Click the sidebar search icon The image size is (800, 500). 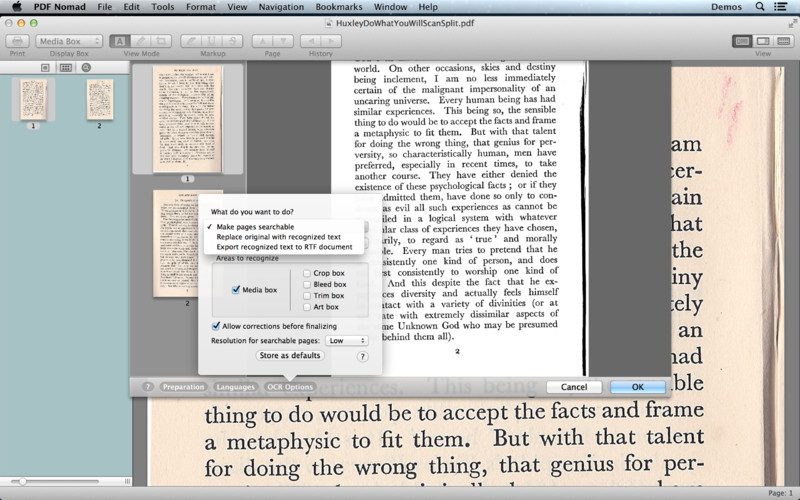pos(87,67)
